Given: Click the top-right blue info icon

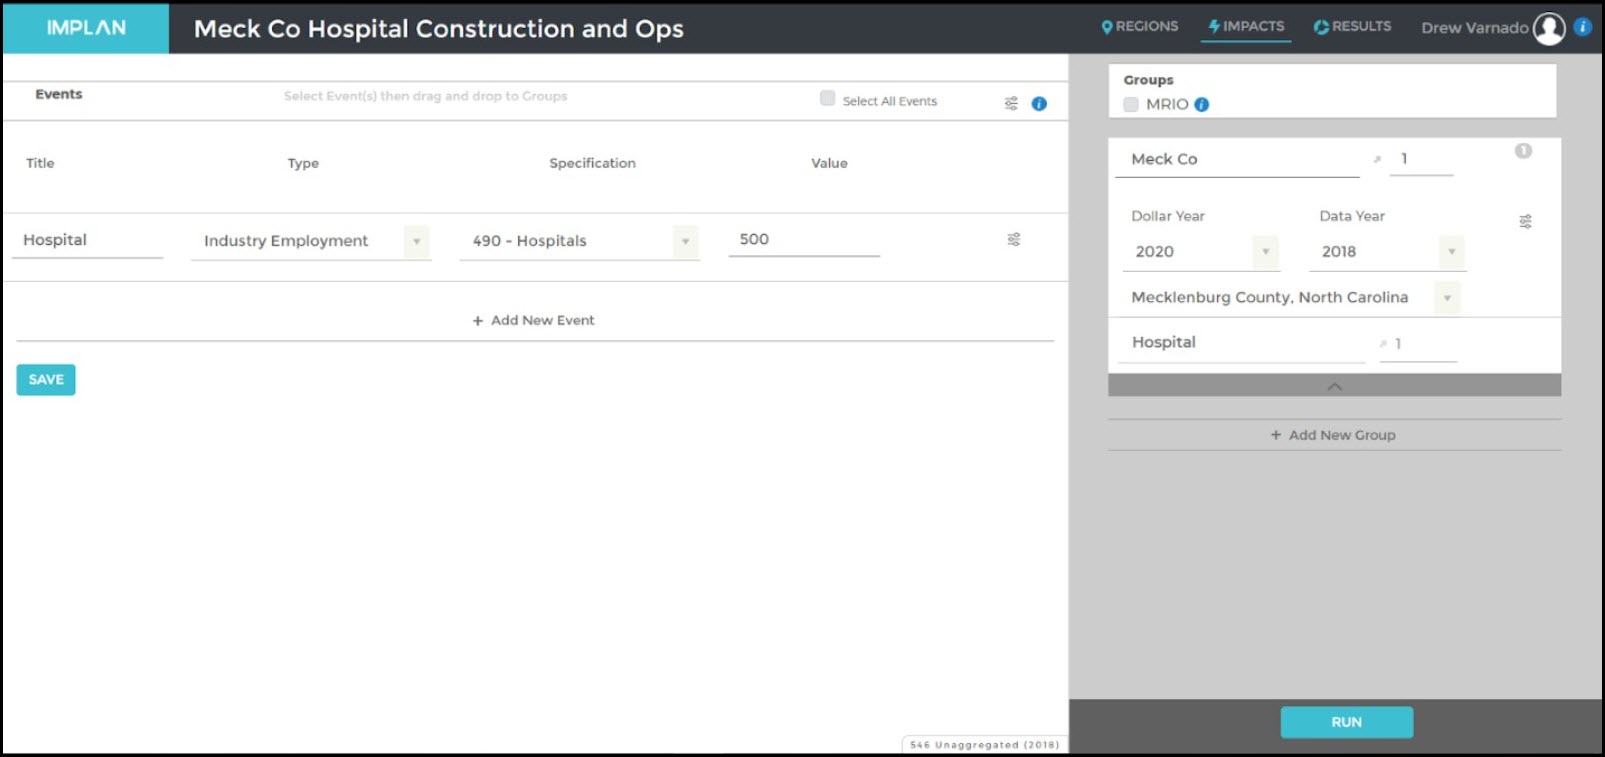Looking at the screenshot, I should [1583, 27].
